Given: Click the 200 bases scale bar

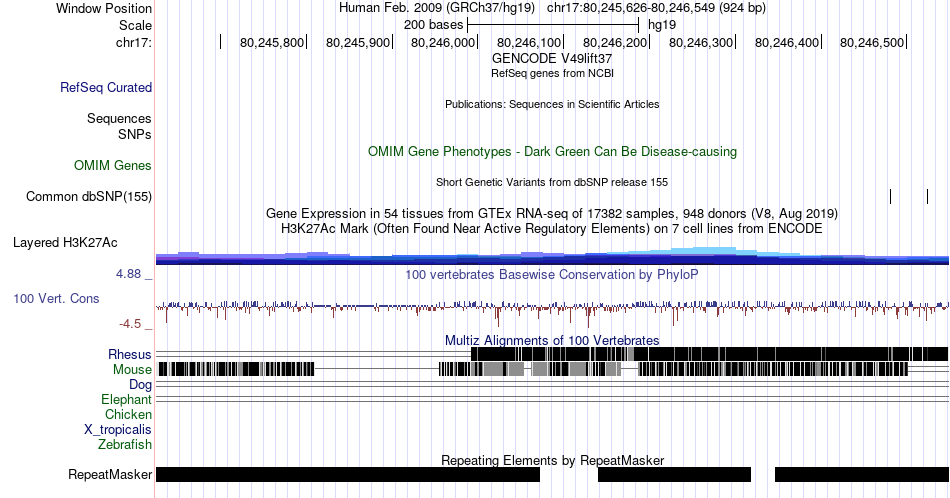Looking at the screenshot, I should 553,25.
